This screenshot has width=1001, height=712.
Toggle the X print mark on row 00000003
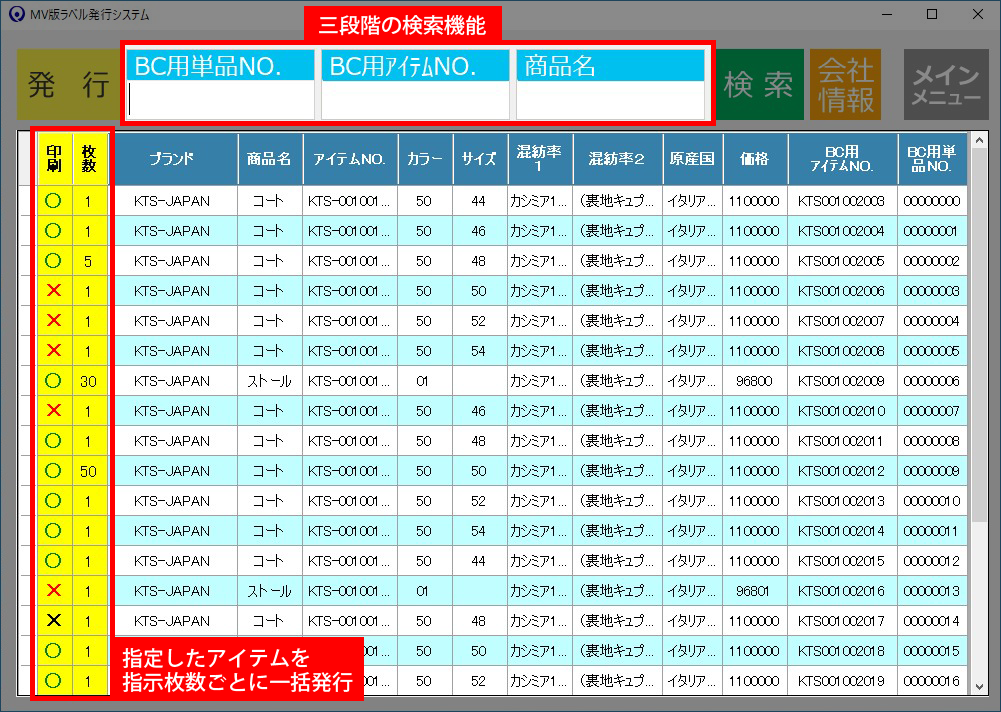tap(54, 291)
